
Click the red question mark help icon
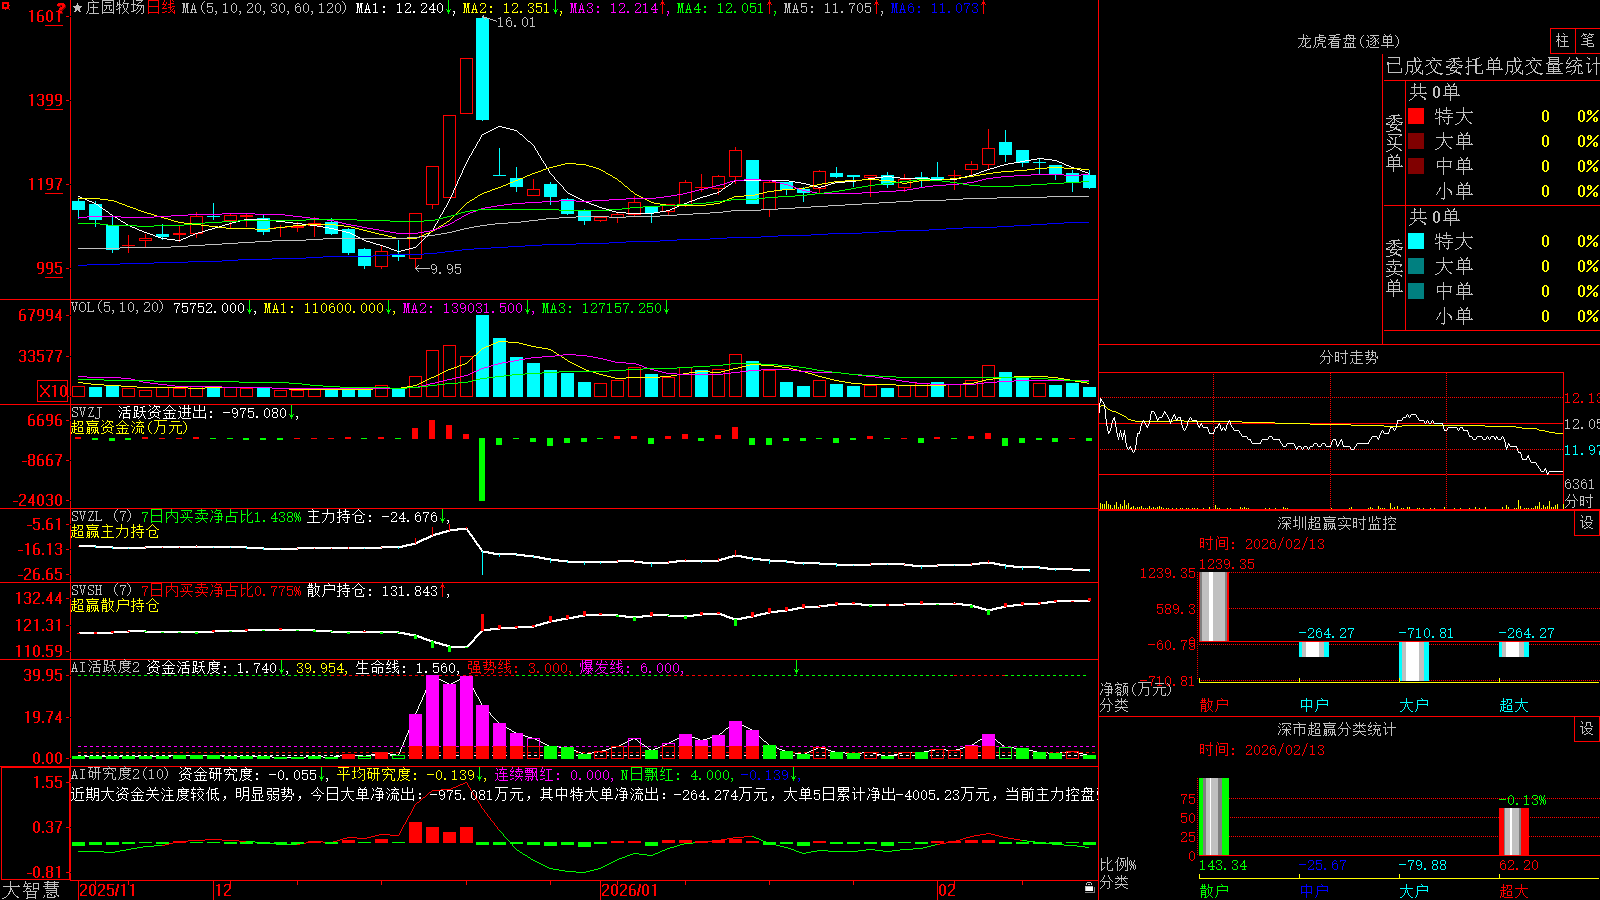62,8
